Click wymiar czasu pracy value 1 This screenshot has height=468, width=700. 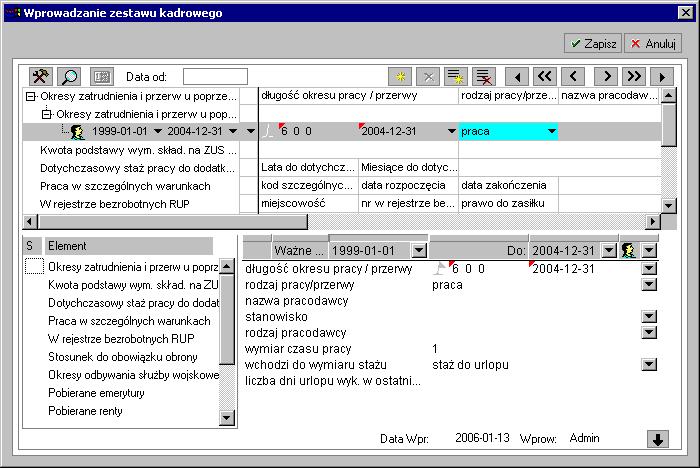pos(435,349)
